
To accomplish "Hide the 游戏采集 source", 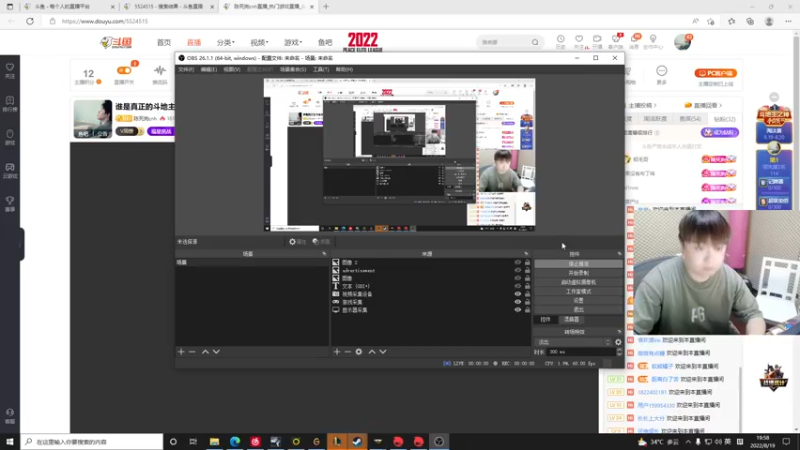I will (x=517, y=302).
